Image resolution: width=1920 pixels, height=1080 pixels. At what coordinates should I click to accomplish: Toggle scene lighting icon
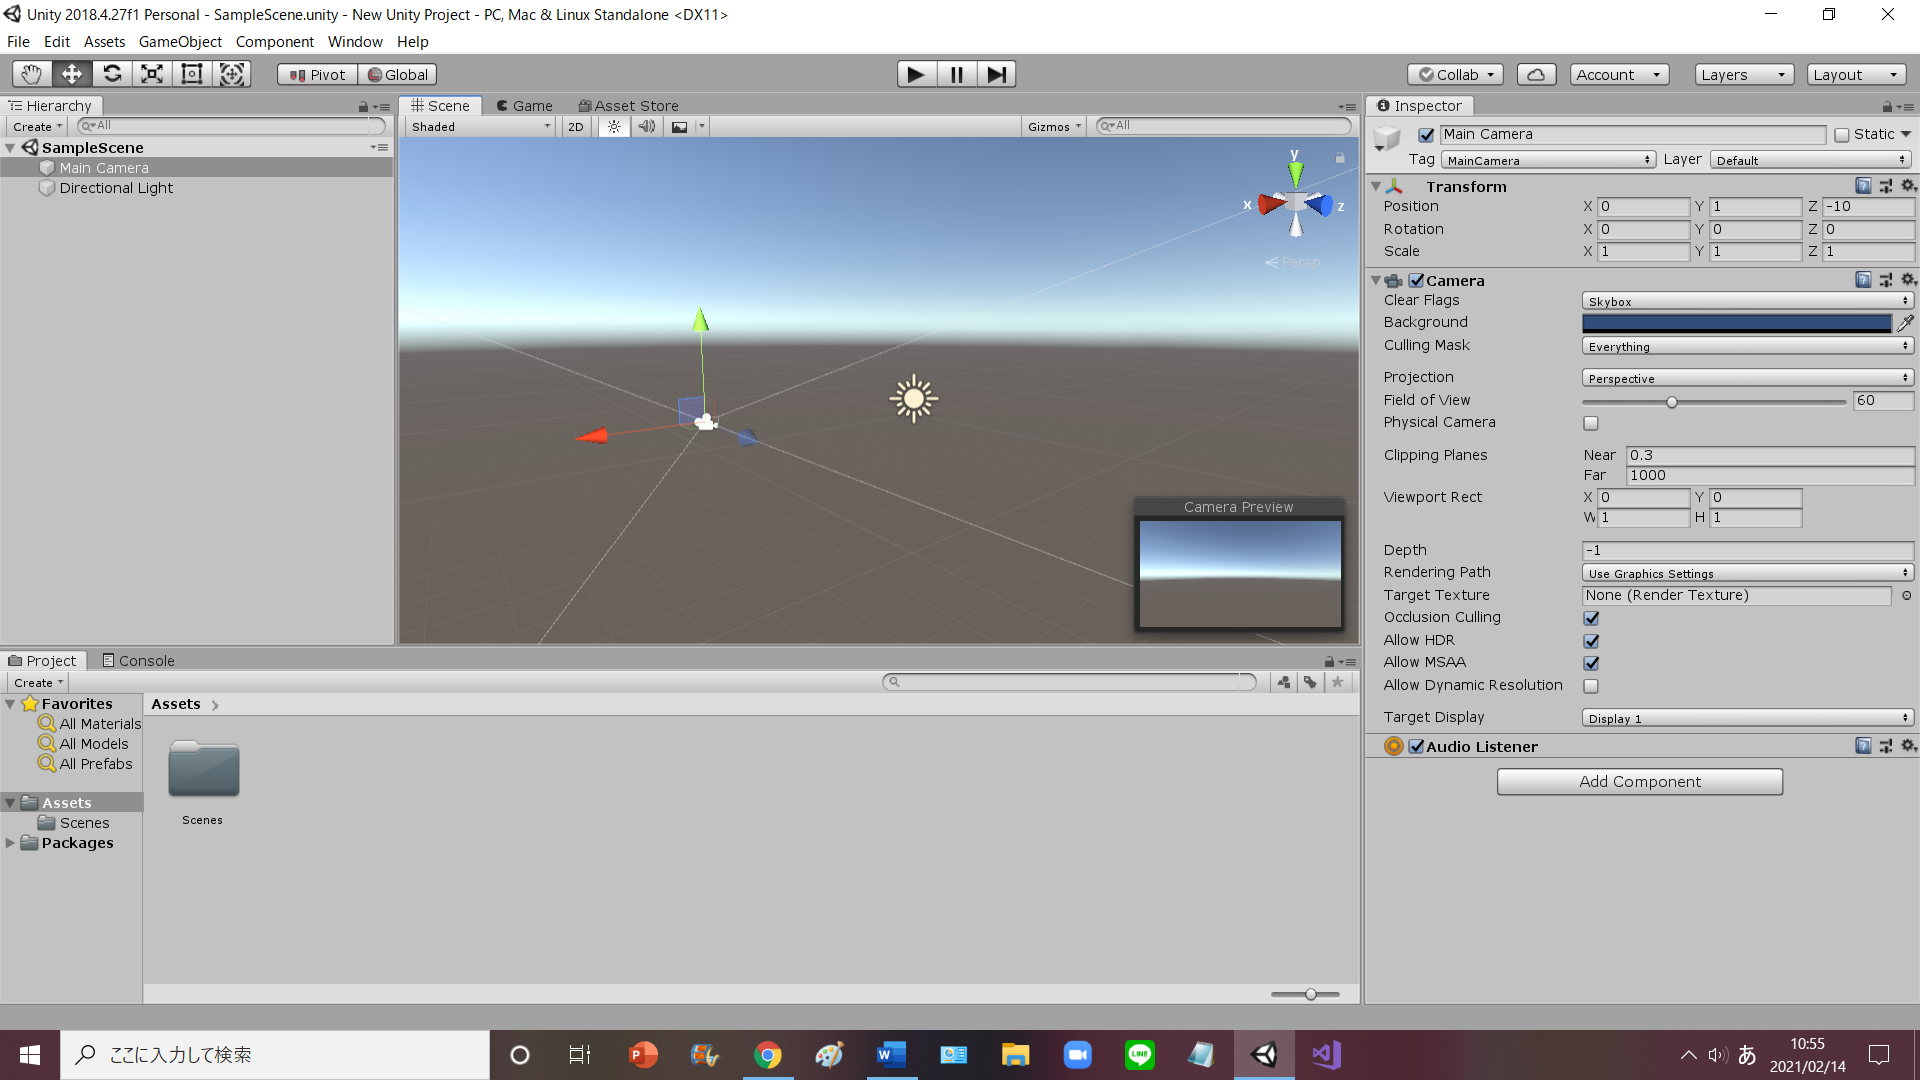(x=614, y=127)
